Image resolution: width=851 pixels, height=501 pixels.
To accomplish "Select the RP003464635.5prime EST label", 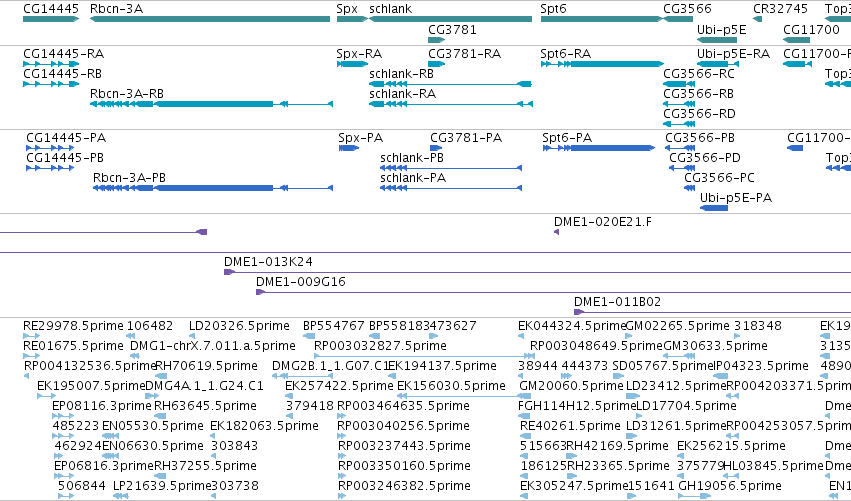I will (403, 407).
